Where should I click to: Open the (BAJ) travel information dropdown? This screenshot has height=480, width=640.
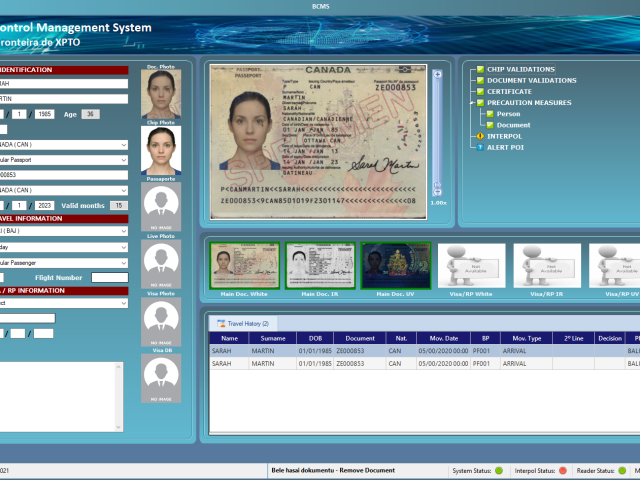coord(124,231)
